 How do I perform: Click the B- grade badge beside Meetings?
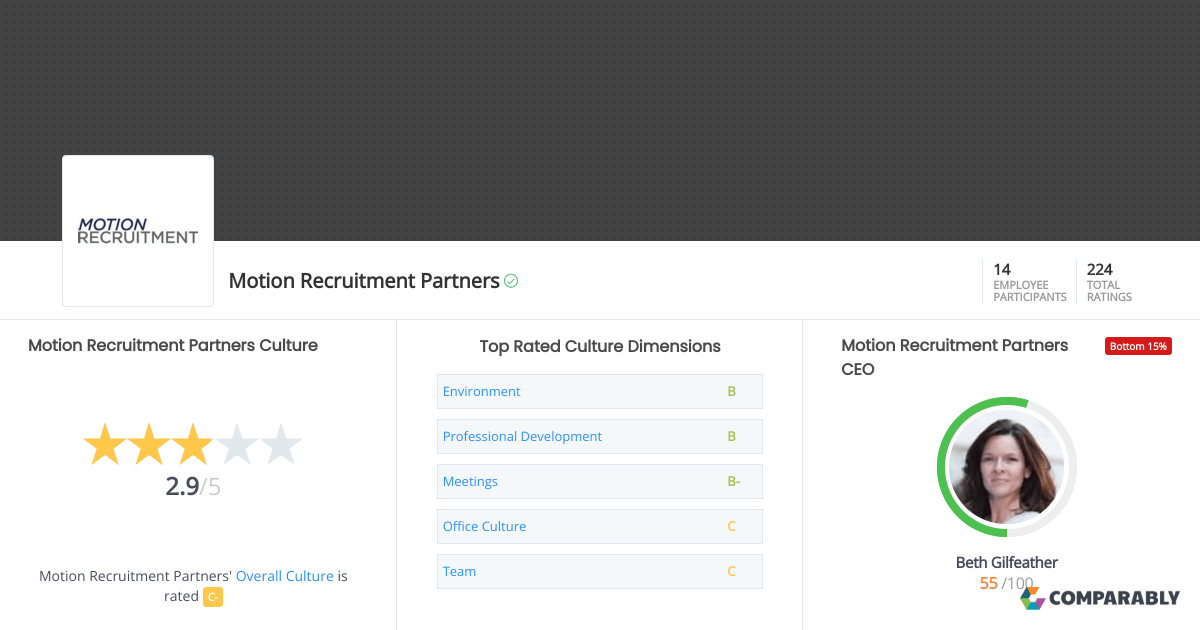[733, 481]
